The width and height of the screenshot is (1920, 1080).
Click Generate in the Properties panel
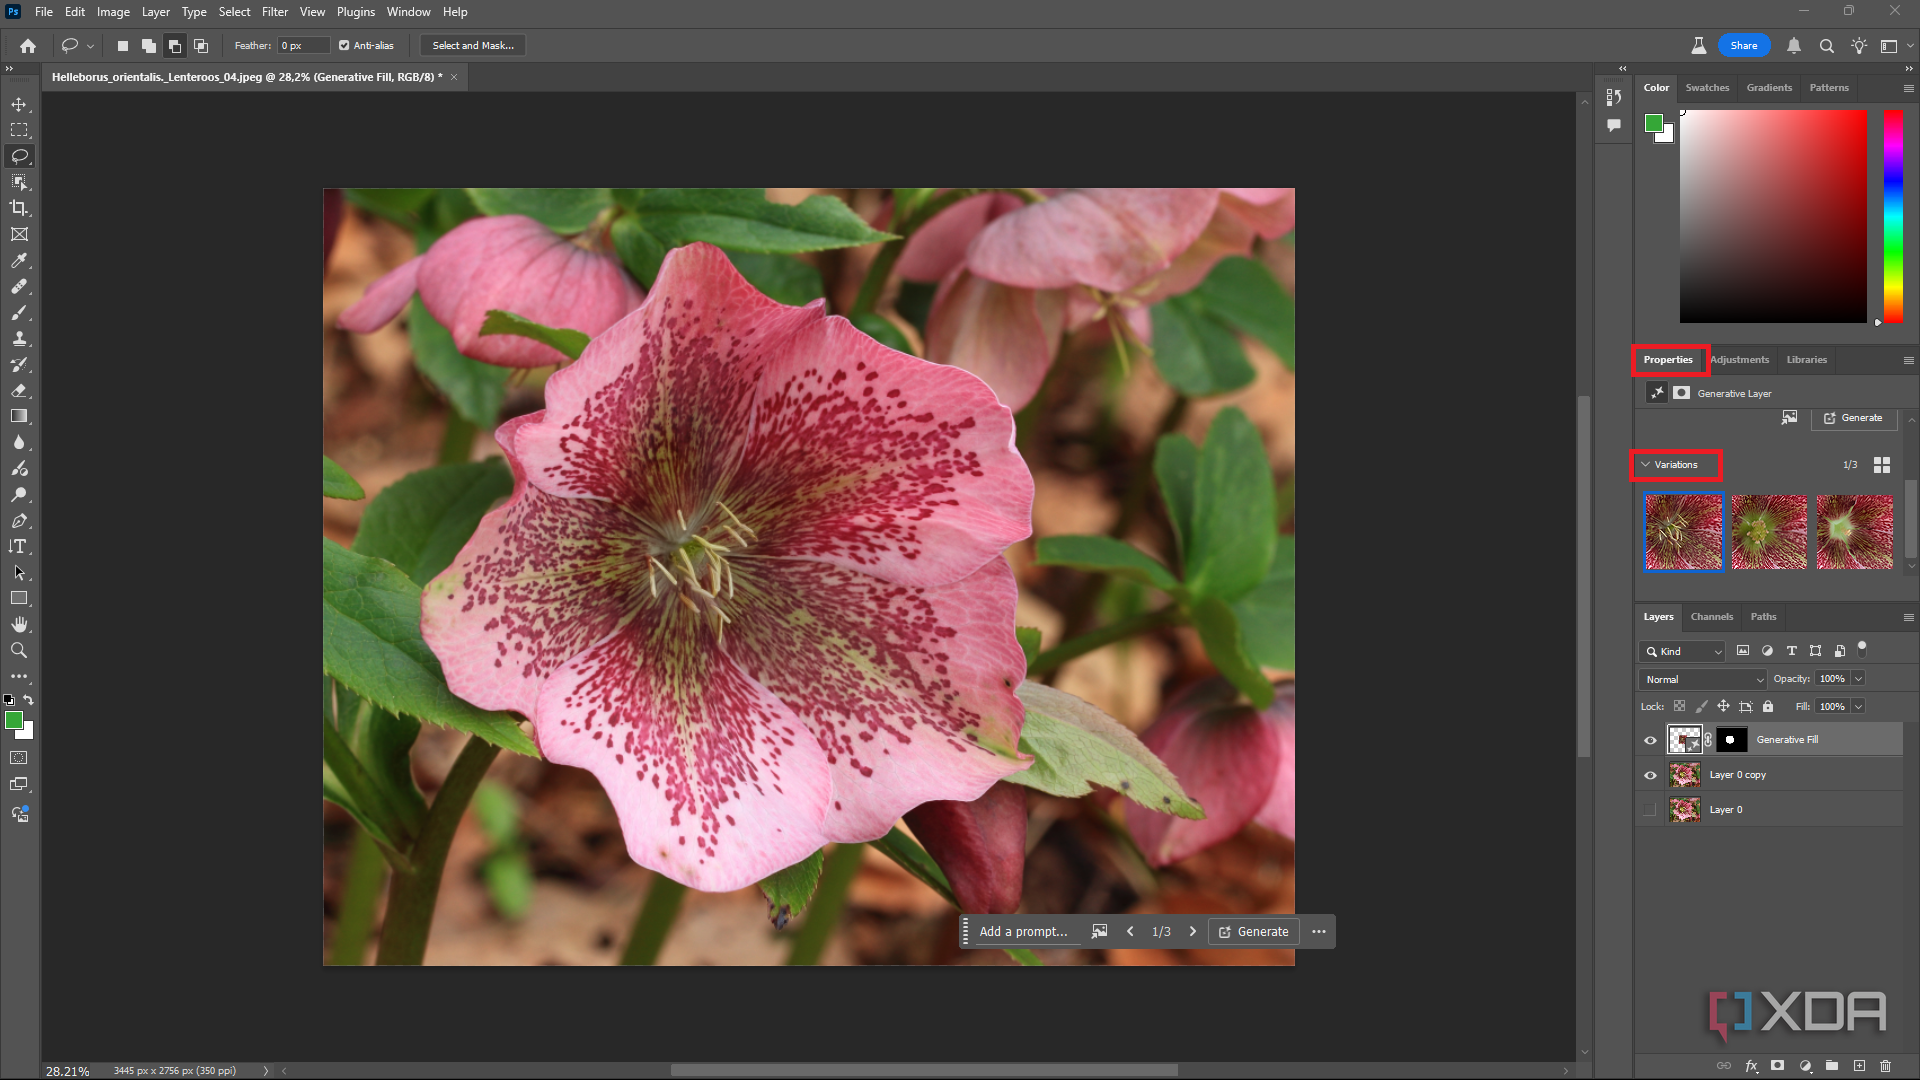tap(1853, 418)
